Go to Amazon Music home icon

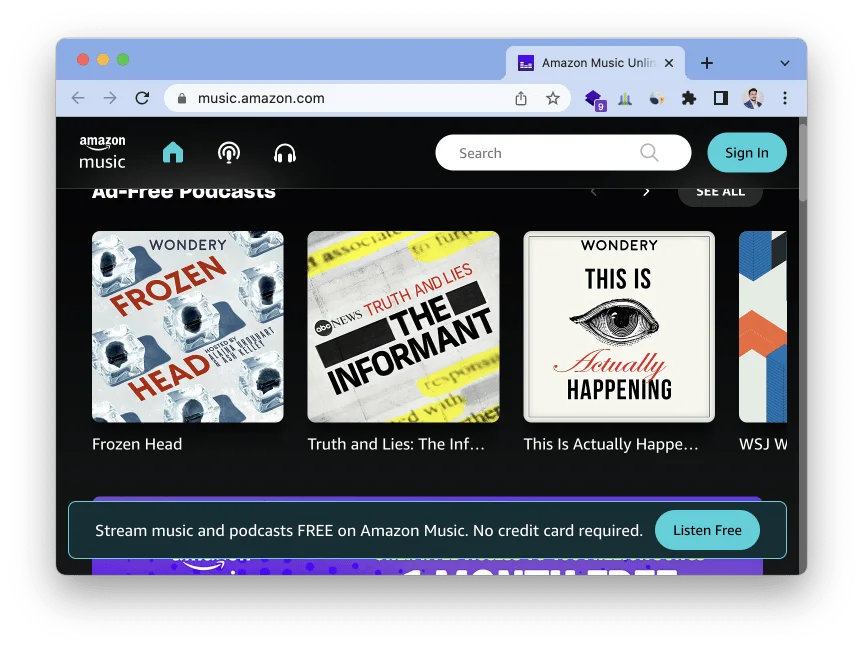[173, 152]
